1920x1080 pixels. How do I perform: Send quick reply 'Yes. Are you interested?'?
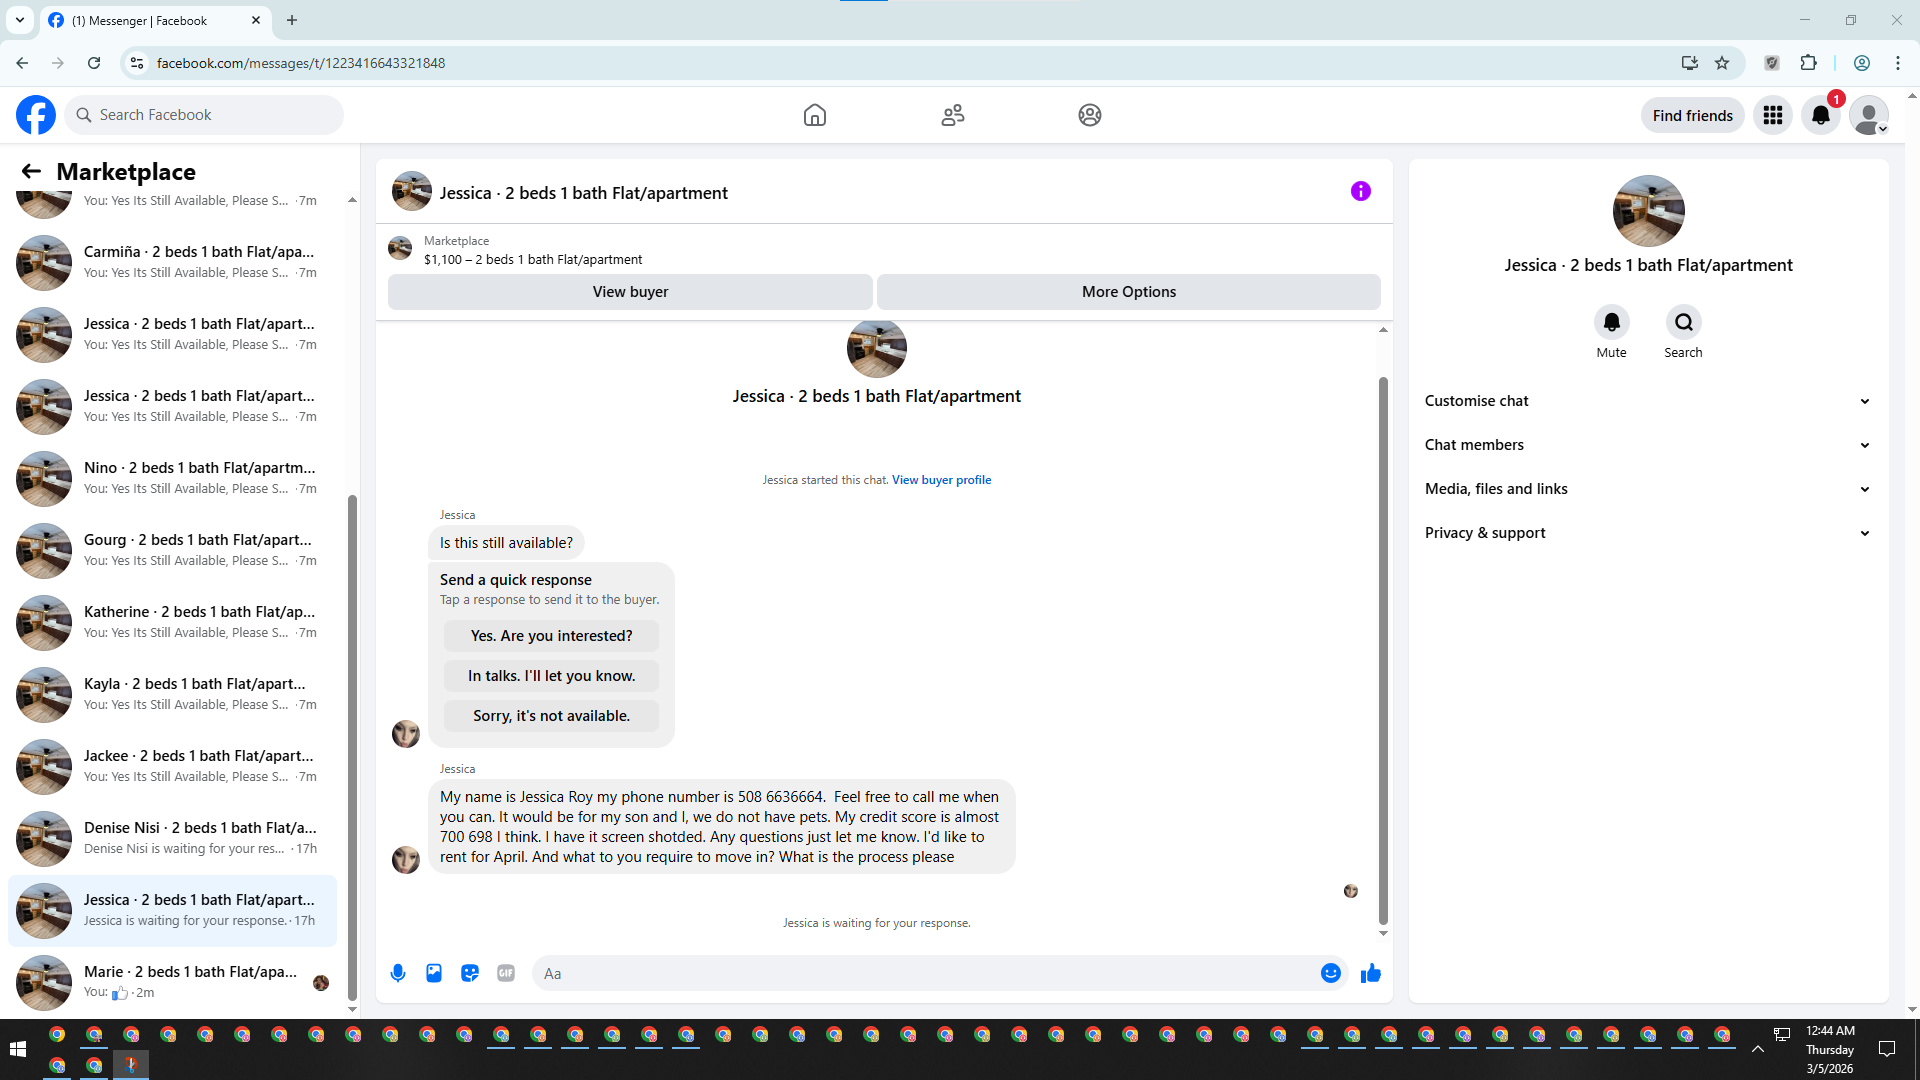point(551,636)
